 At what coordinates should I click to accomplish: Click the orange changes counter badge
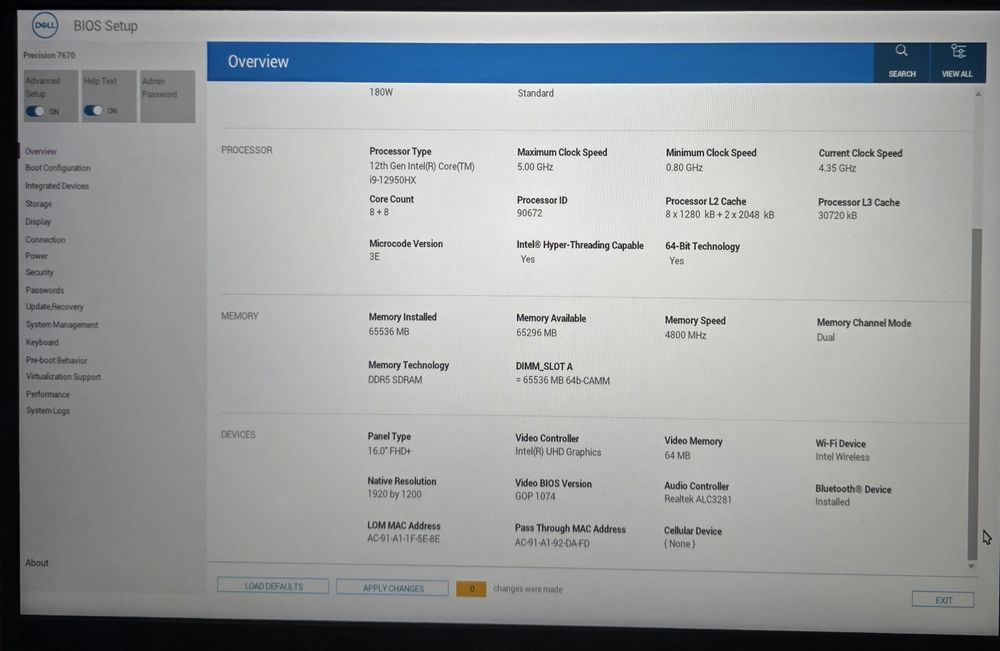[x=471, y=589]
